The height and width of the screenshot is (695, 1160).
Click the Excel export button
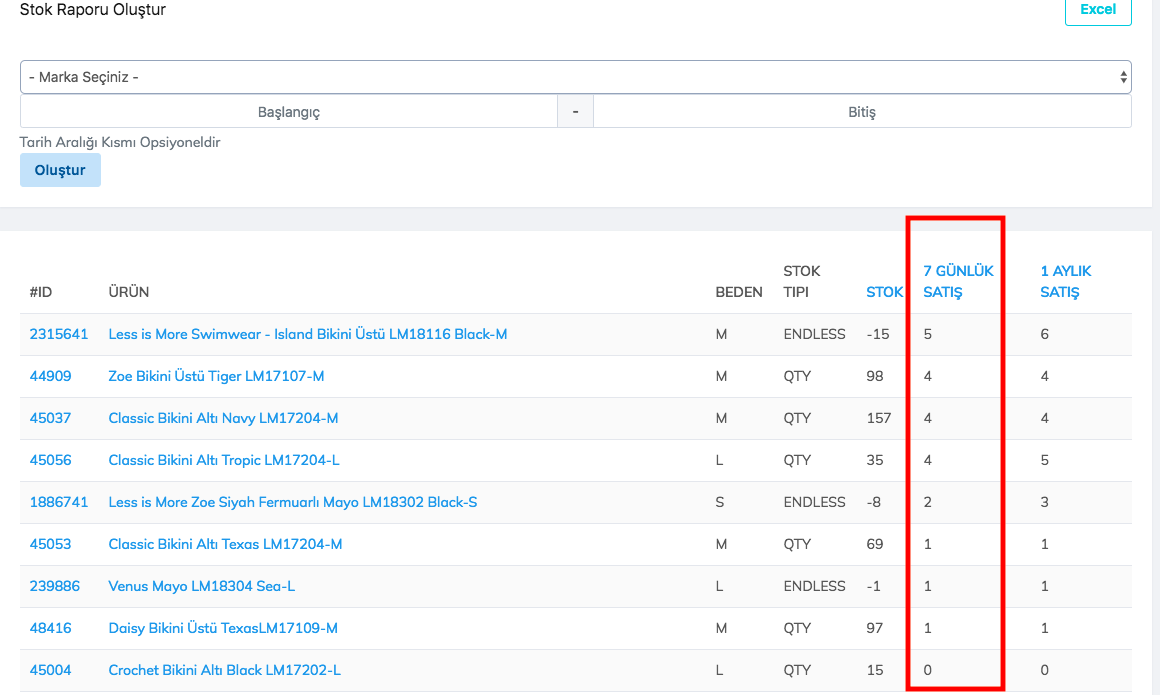tap(1097, 9)
